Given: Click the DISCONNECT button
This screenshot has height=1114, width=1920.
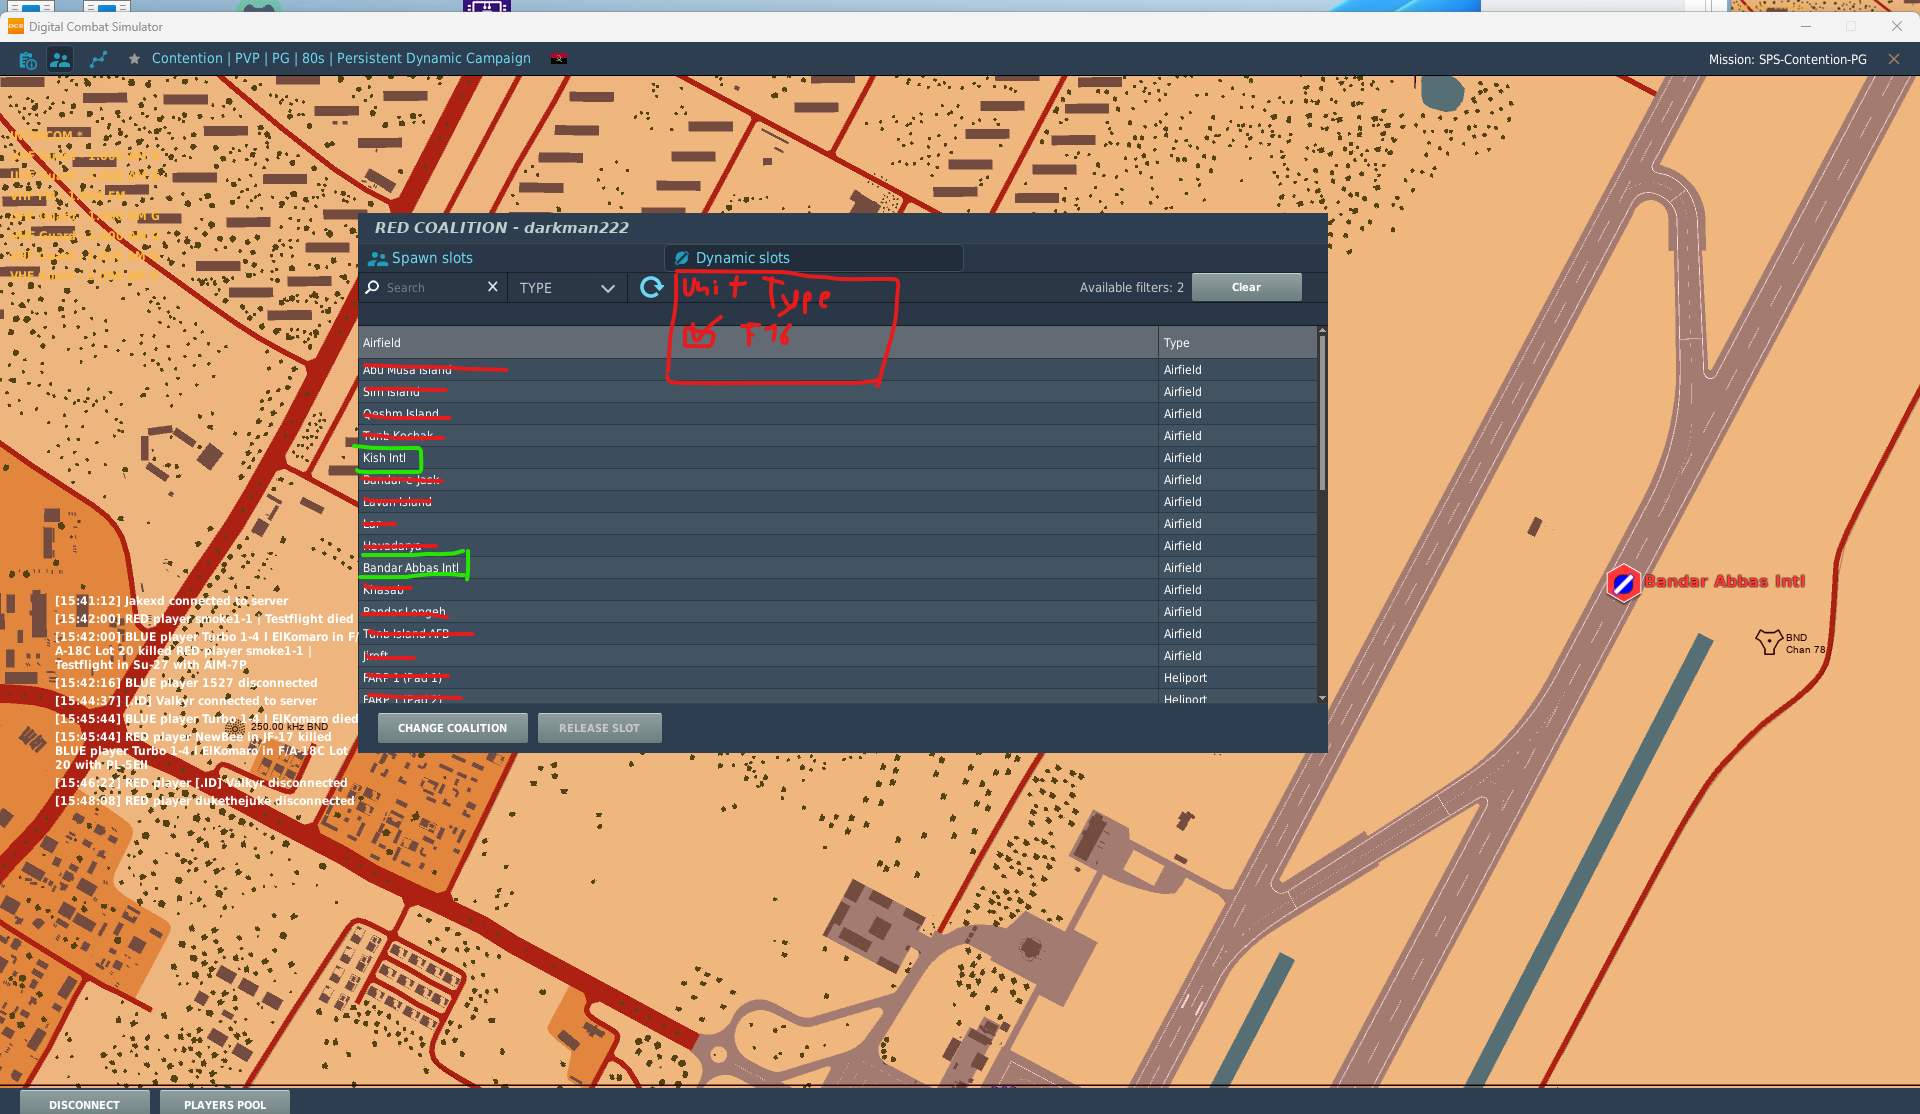Looking at the screenshot, I should point(84,1104).
